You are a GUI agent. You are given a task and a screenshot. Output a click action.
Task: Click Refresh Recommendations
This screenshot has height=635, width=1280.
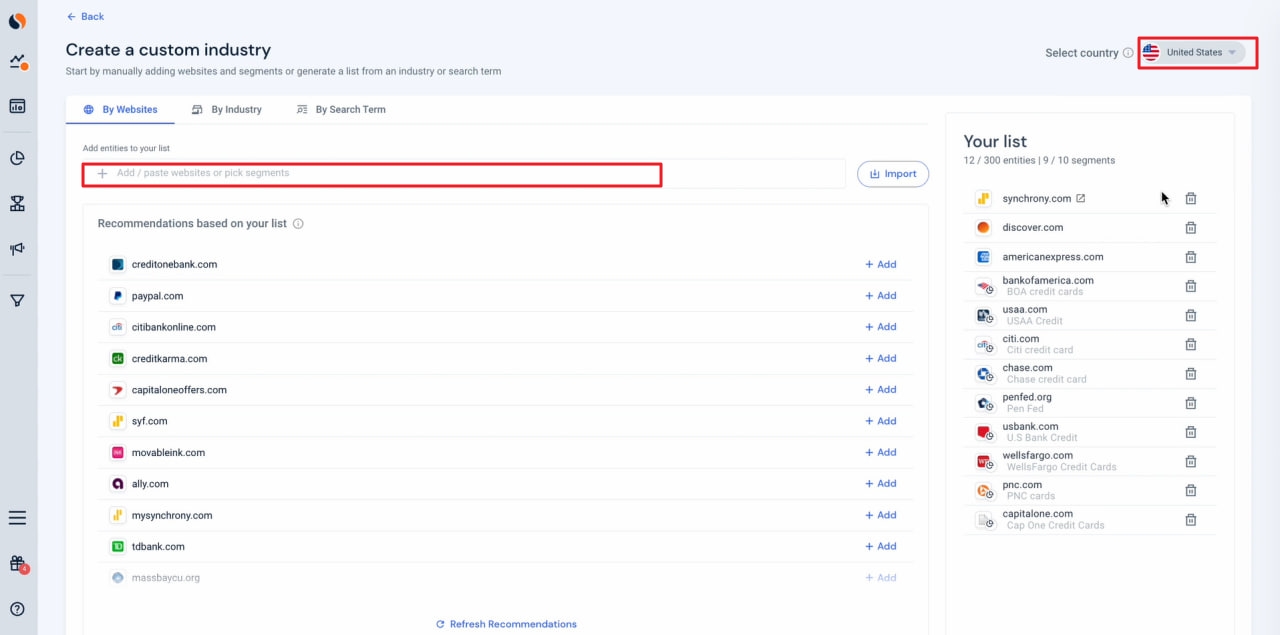point(506,623)
